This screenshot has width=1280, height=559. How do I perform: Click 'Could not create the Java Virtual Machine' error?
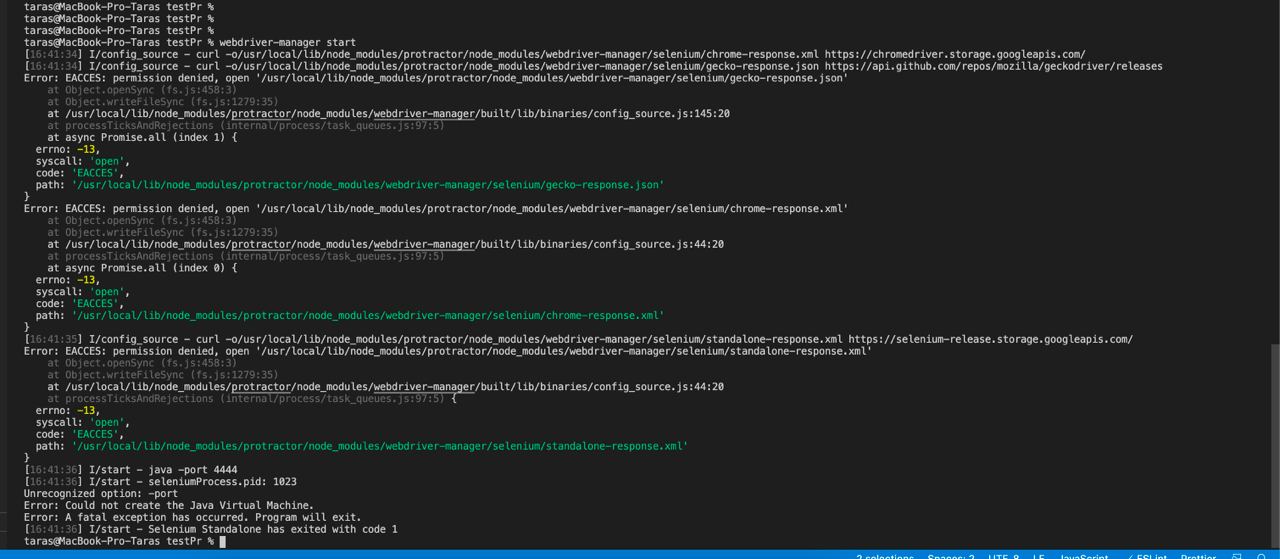[169, 505]
